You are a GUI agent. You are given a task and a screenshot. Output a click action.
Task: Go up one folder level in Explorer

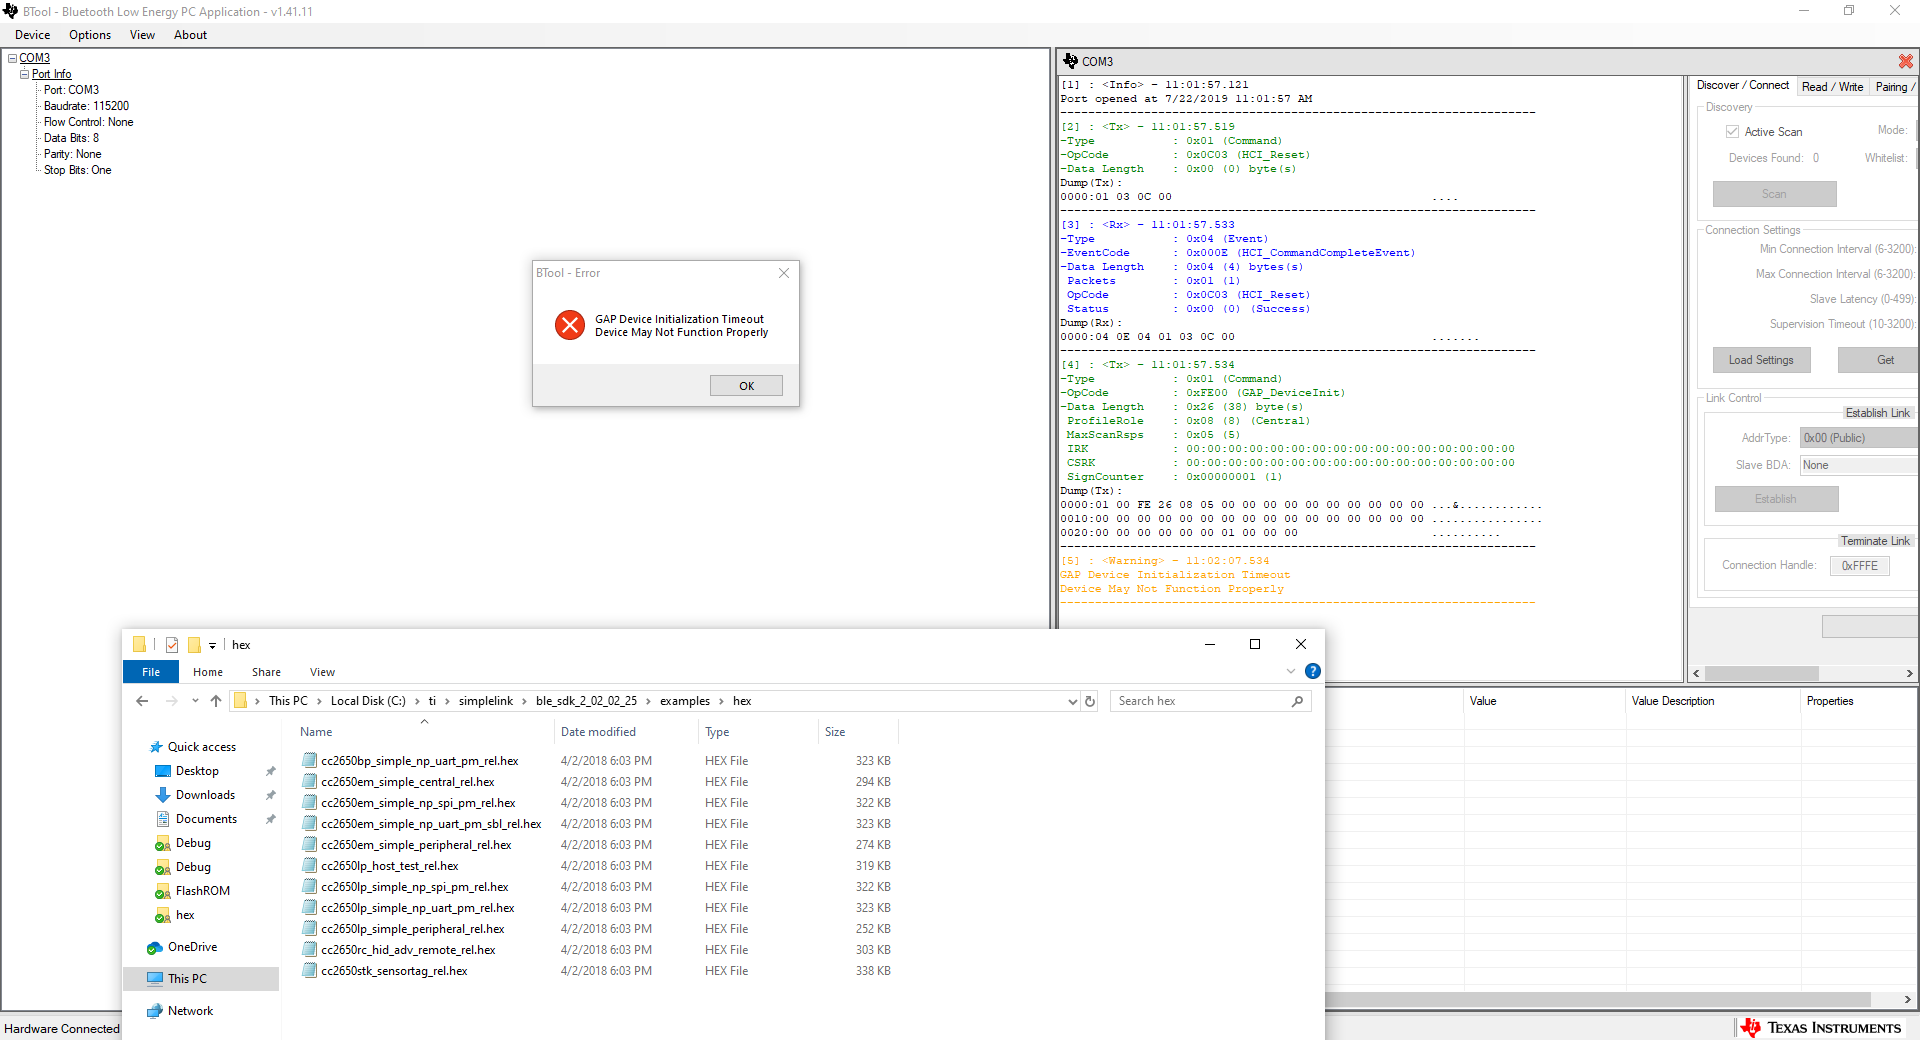[216, 701]
